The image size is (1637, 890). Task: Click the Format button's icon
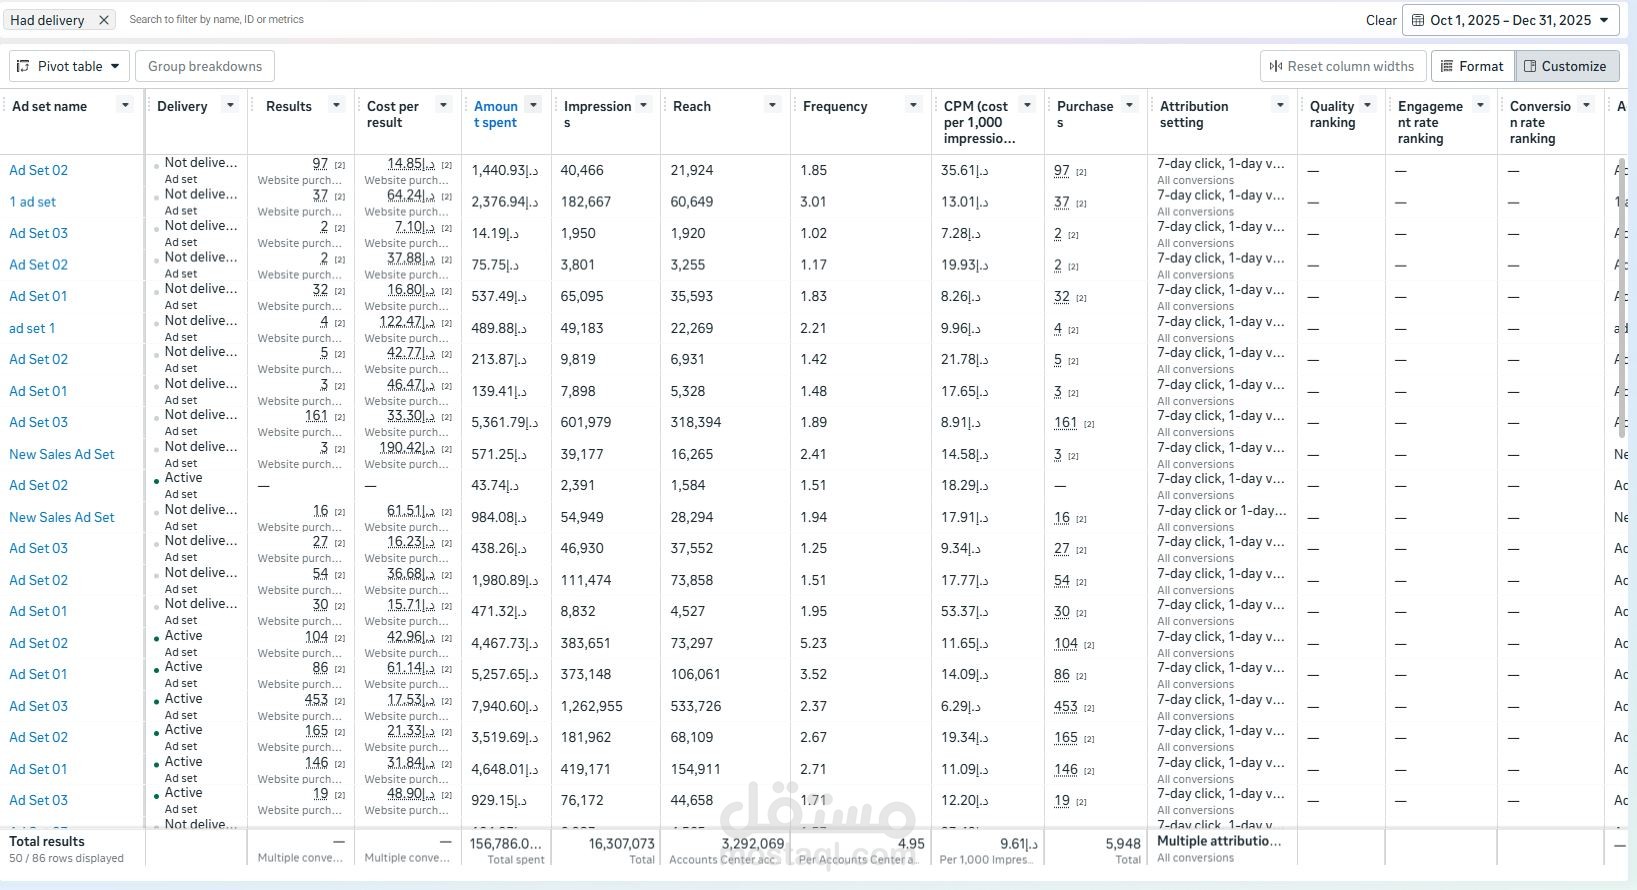1446,66
